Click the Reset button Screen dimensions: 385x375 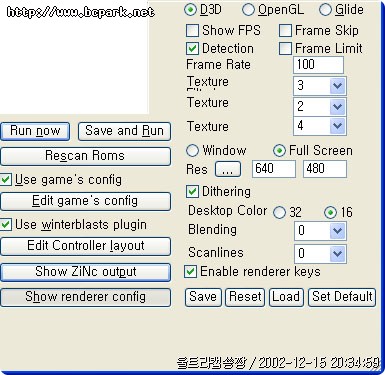[245, 297]
